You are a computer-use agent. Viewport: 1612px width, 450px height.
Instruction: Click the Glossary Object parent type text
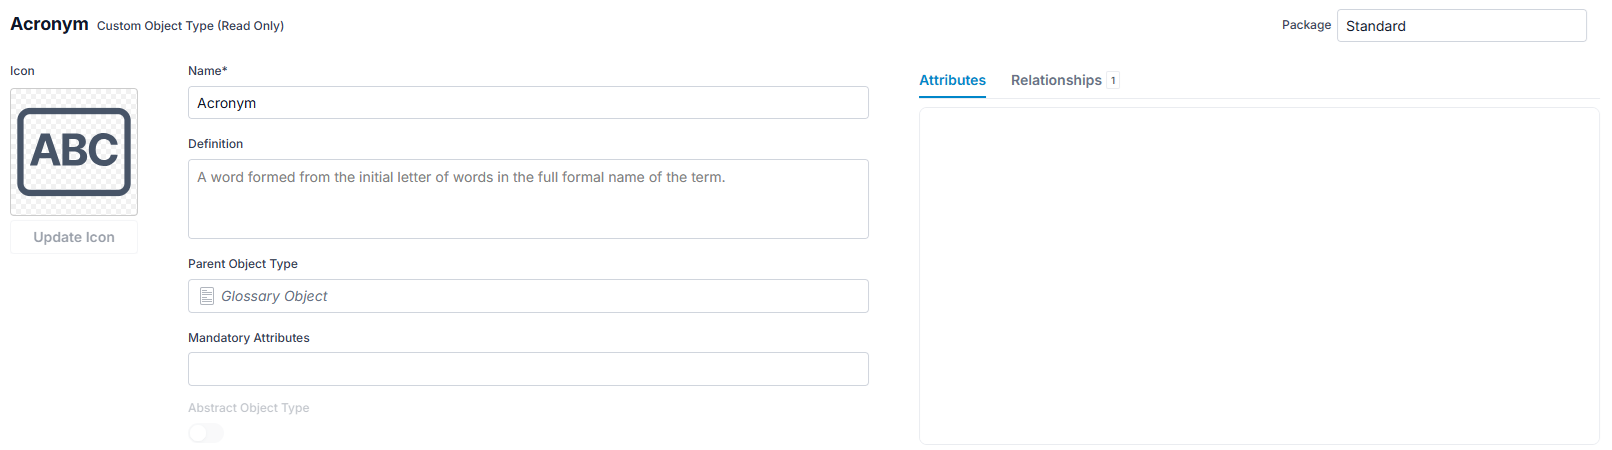274,296
